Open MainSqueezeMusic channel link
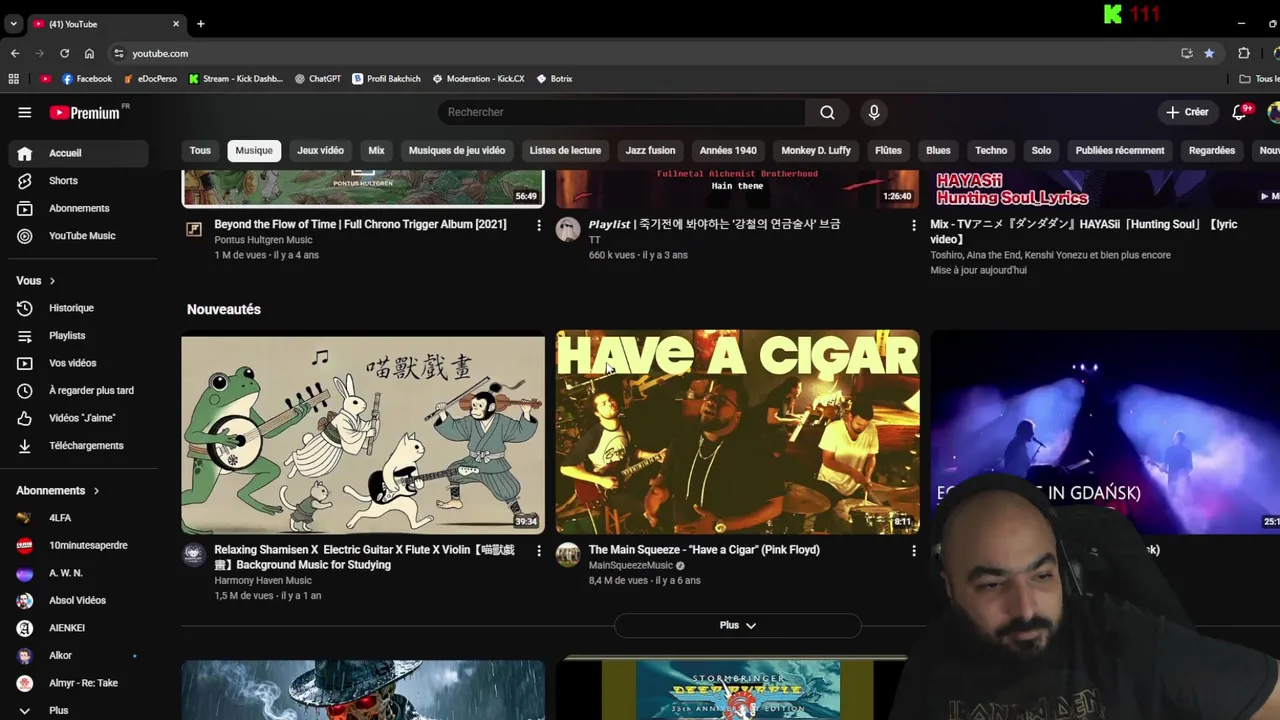Screen dimensions: 1280x720 pyautogui.click(x=631, y=565)
